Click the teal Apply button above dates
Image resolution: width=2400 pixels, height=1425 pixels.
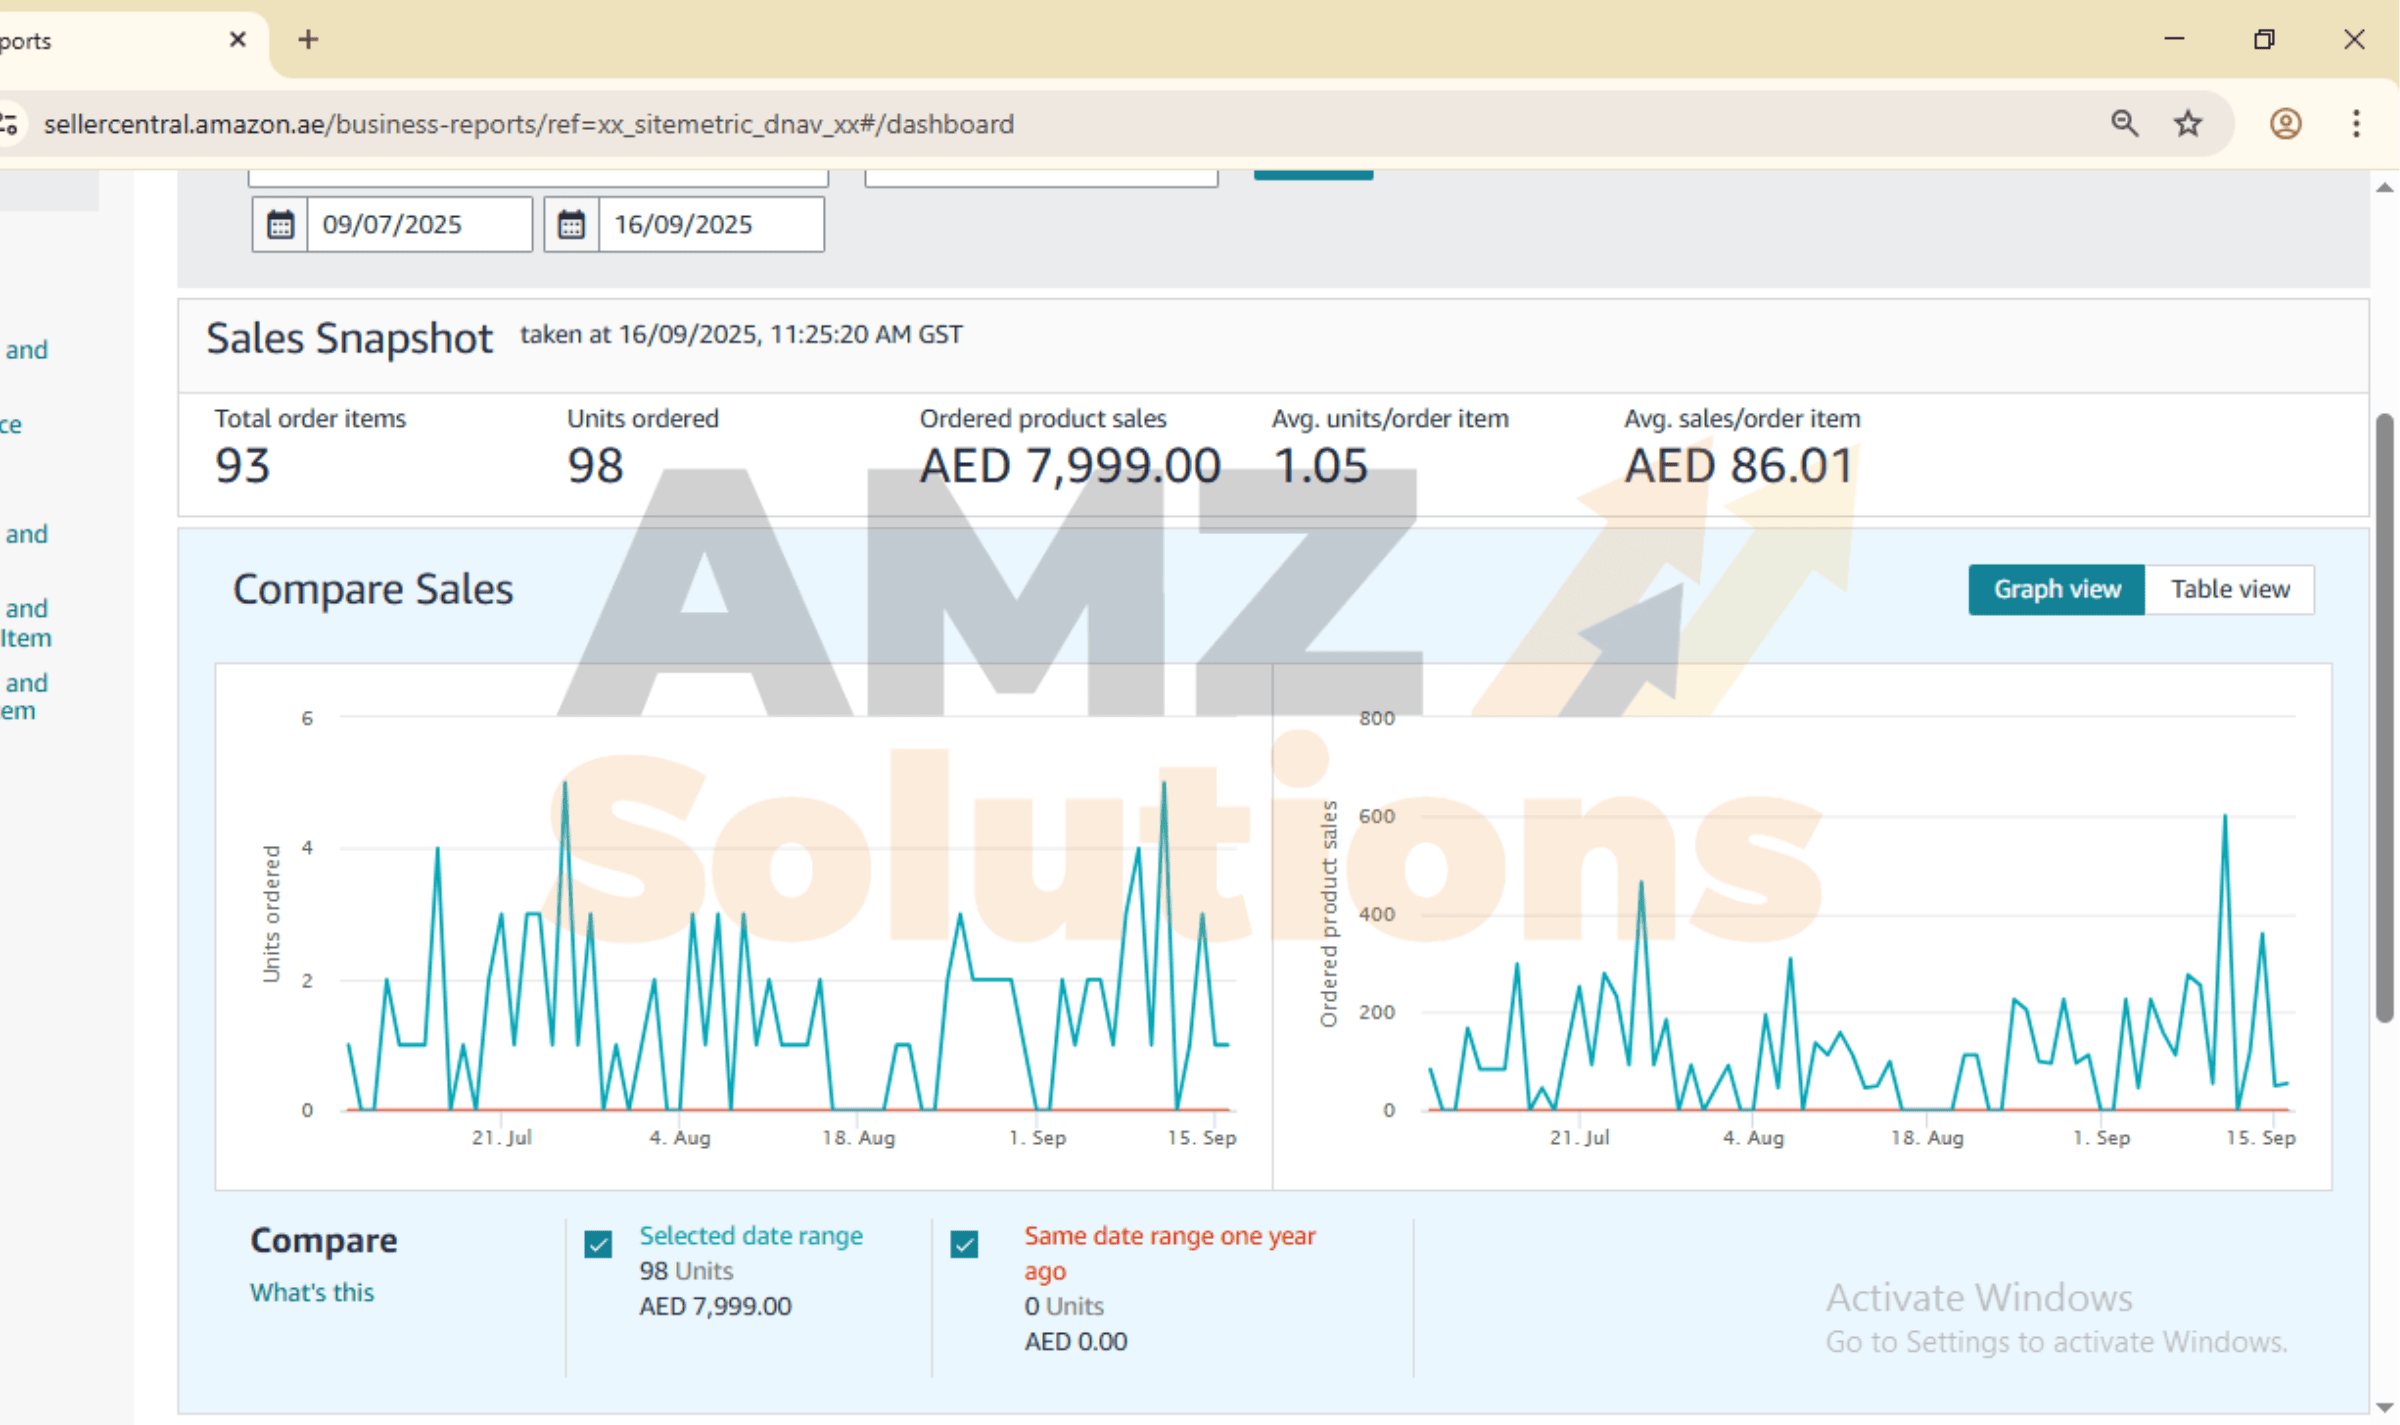click(x=1312, y=174)
